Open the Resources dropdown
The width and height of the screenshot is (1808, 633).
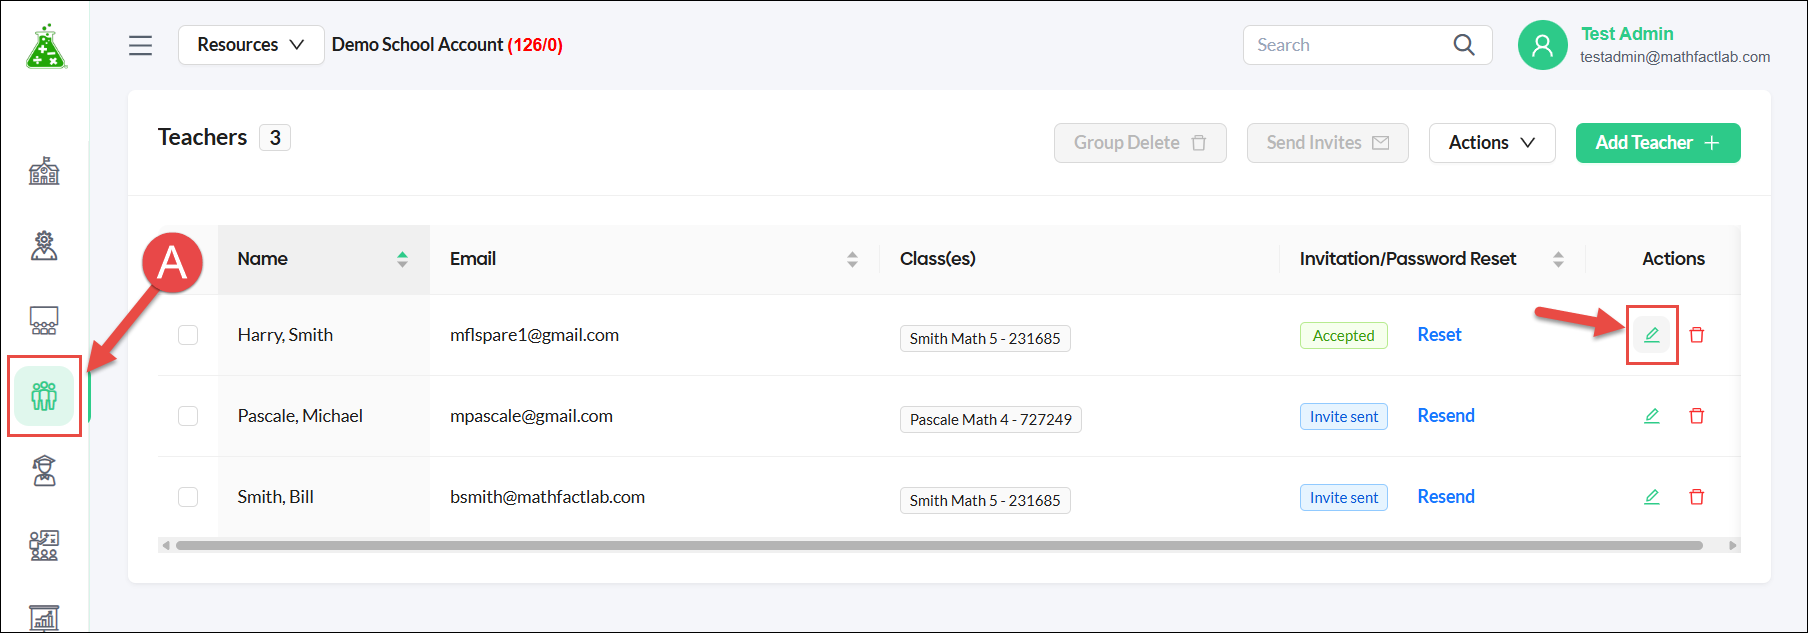(x=251, y=45)
